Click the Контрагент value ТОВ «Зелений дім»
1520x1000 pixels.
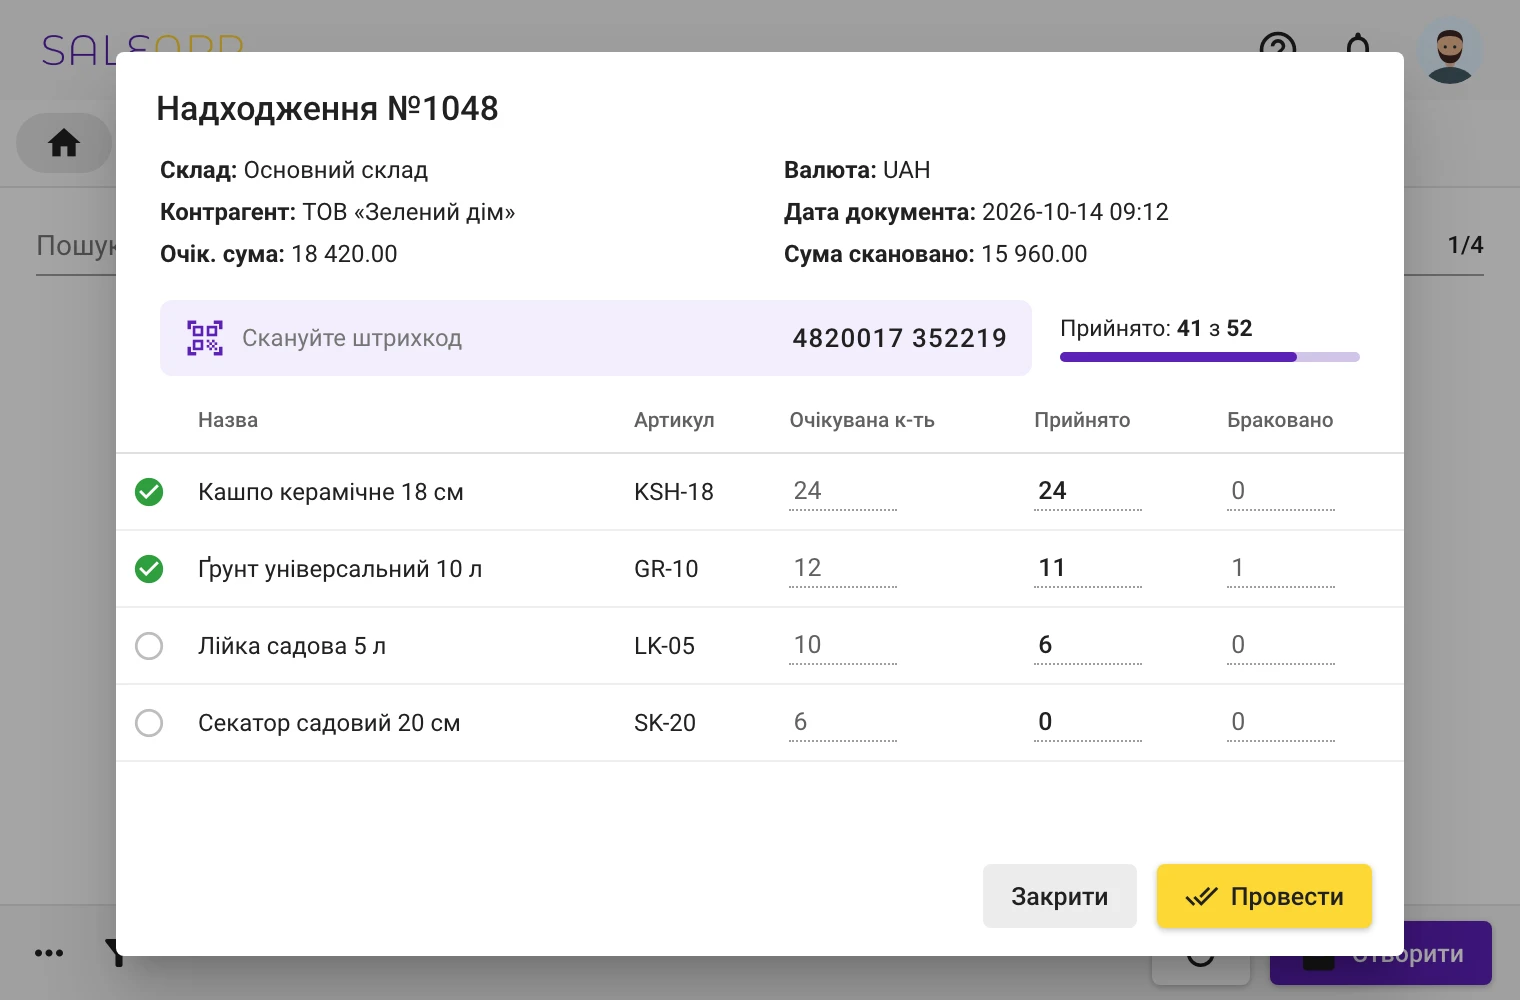tap(409, 212)
